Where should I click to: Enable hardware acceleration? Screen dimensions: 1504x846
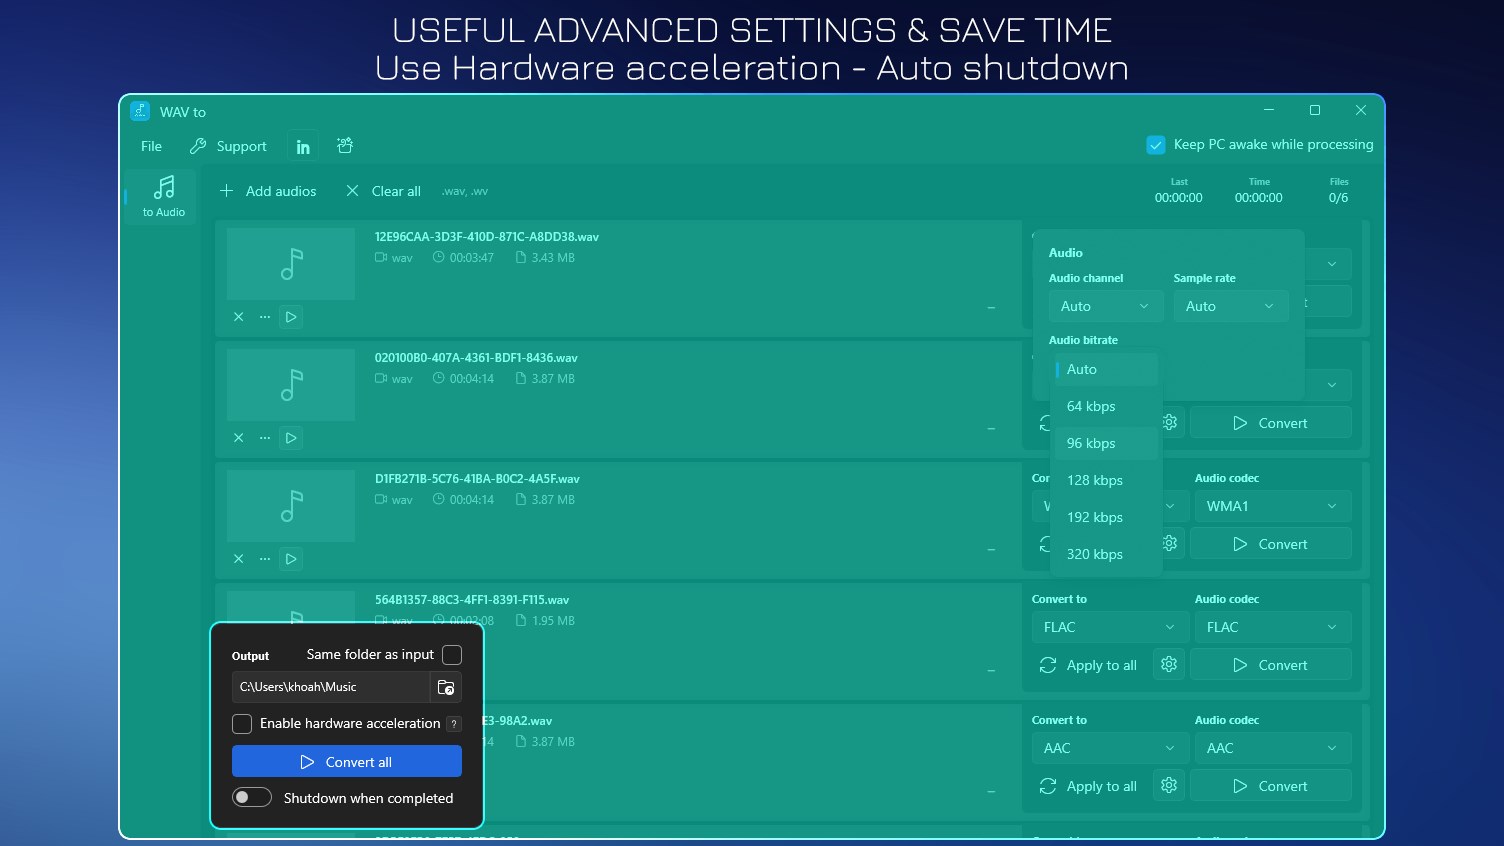241,723
